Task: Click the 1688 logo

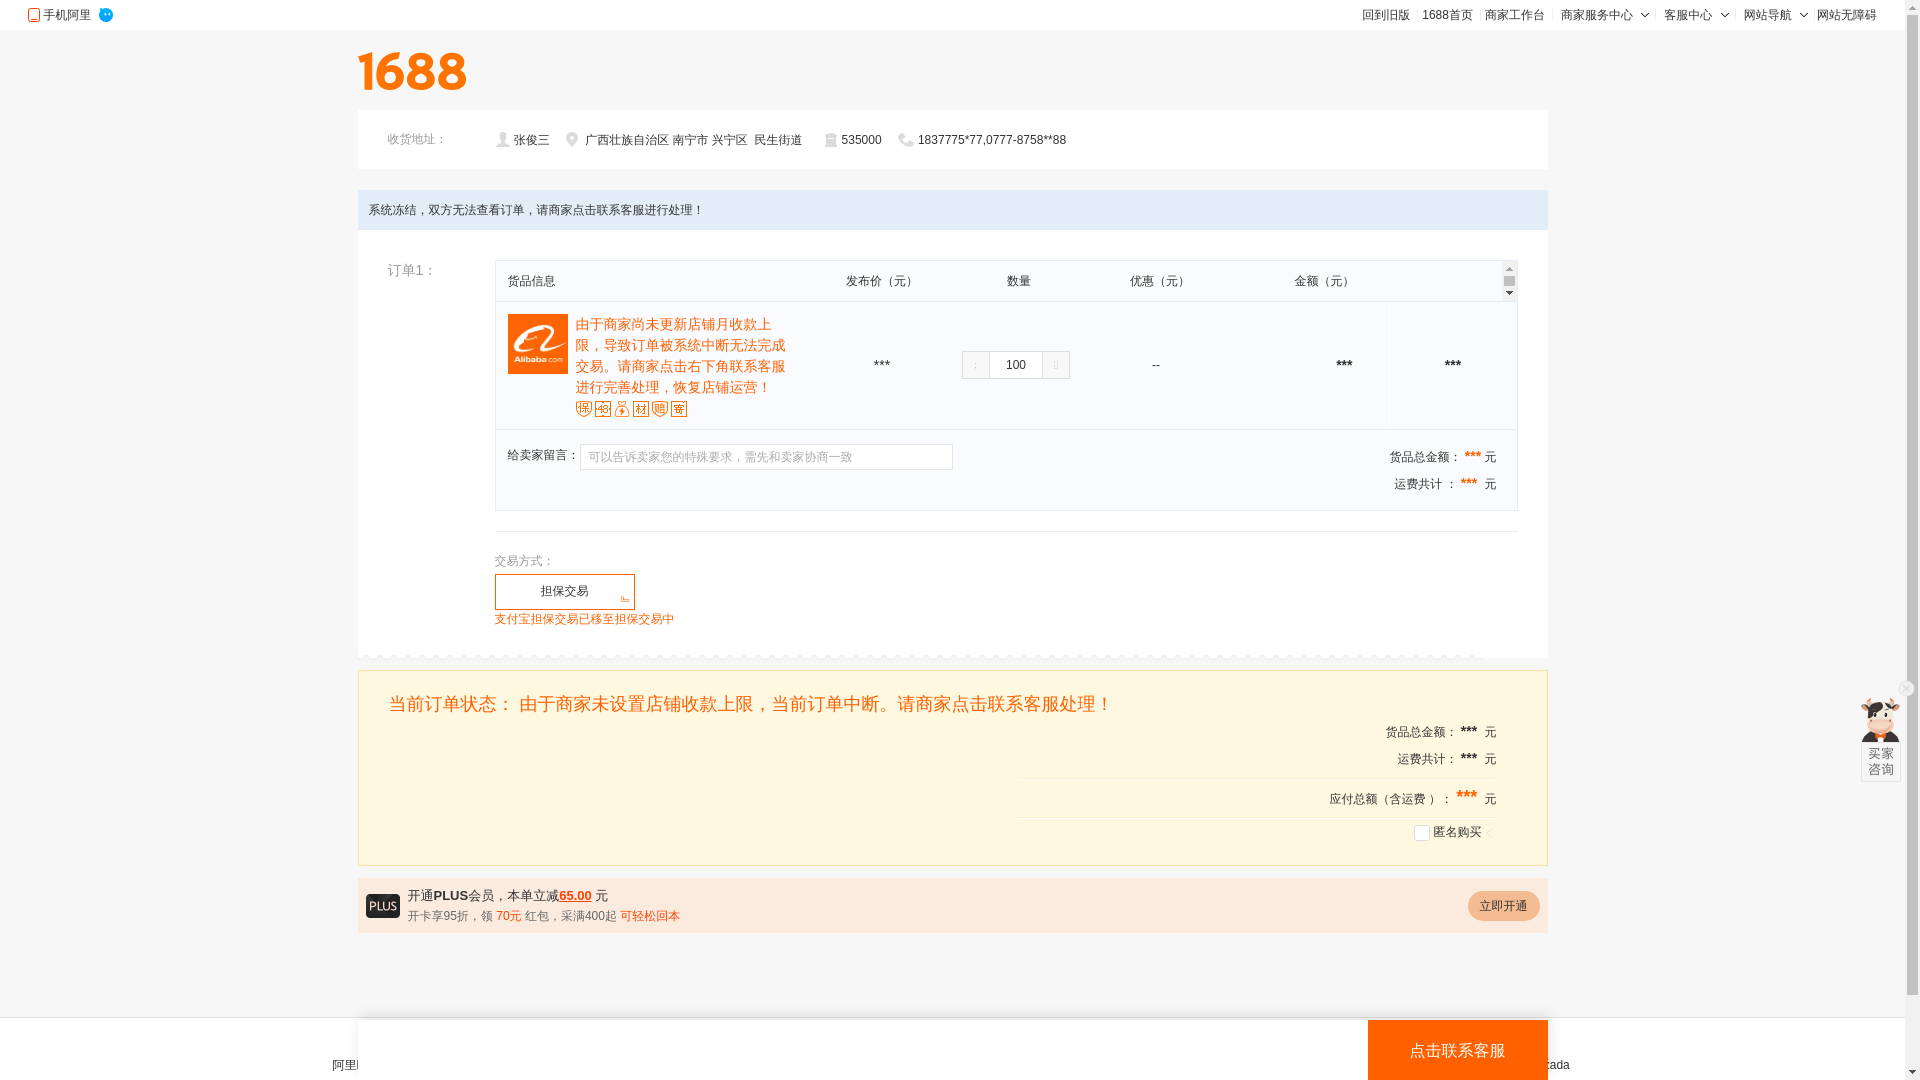Action: [x=412, y=71]
